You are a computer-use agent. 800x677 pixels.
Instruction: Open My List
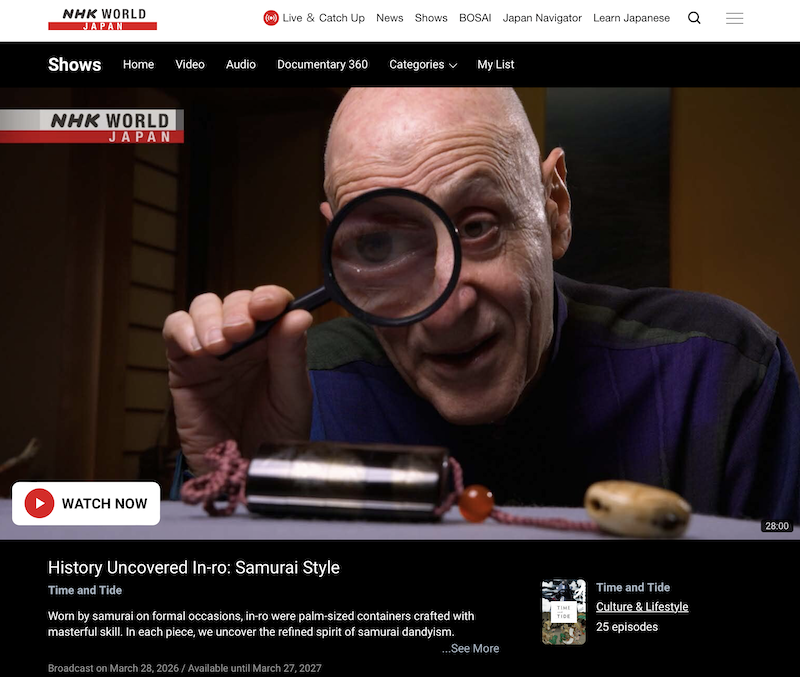(495, 65)
